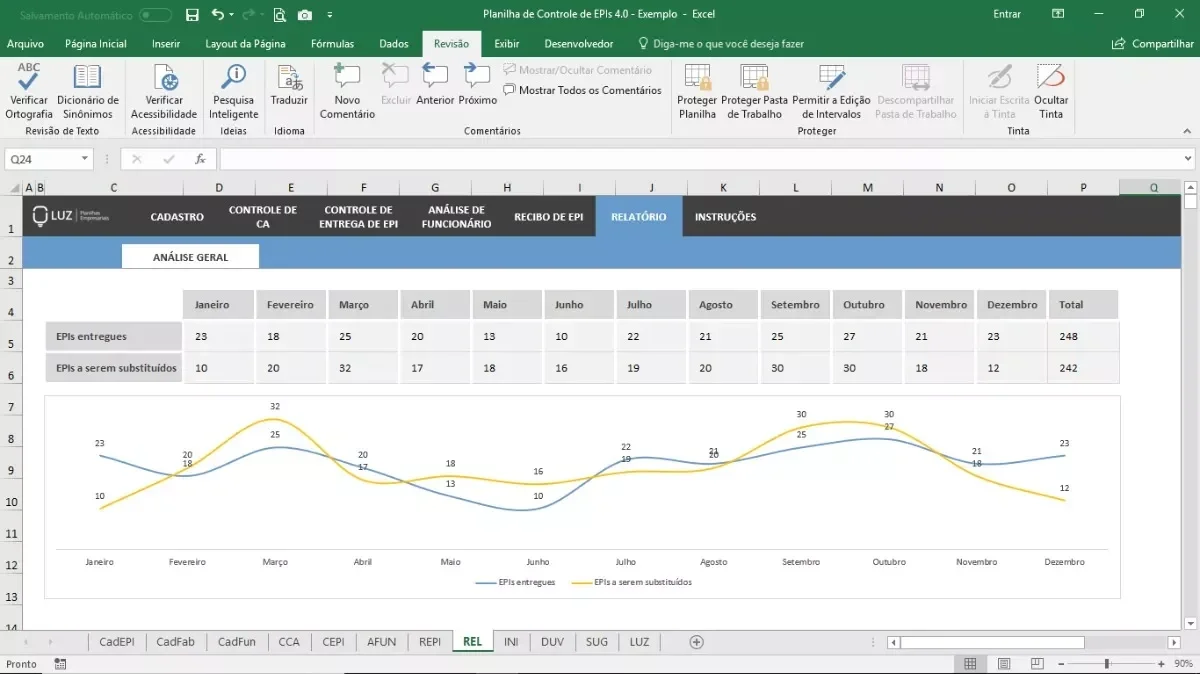Image resolution: width=1200 pixels, height=674 pixels.
Task: Insert a Novo Comentário
Action: [347, 91]
